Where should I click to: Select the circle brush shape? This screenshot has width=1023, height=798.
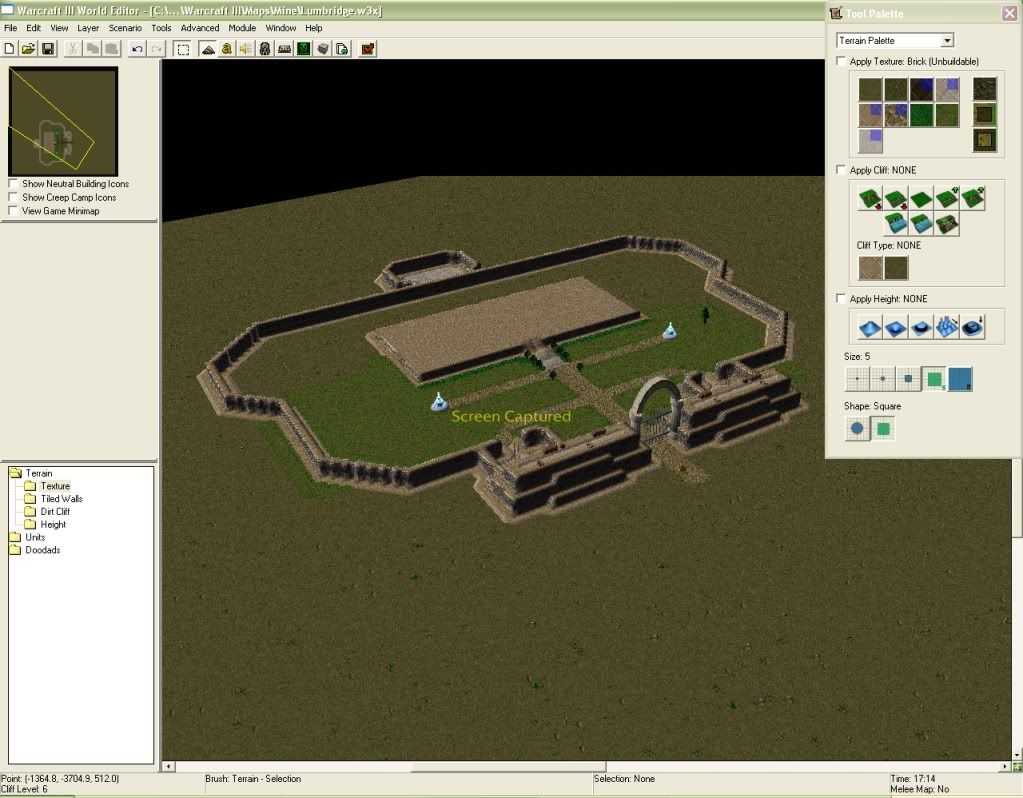point(857,429)
